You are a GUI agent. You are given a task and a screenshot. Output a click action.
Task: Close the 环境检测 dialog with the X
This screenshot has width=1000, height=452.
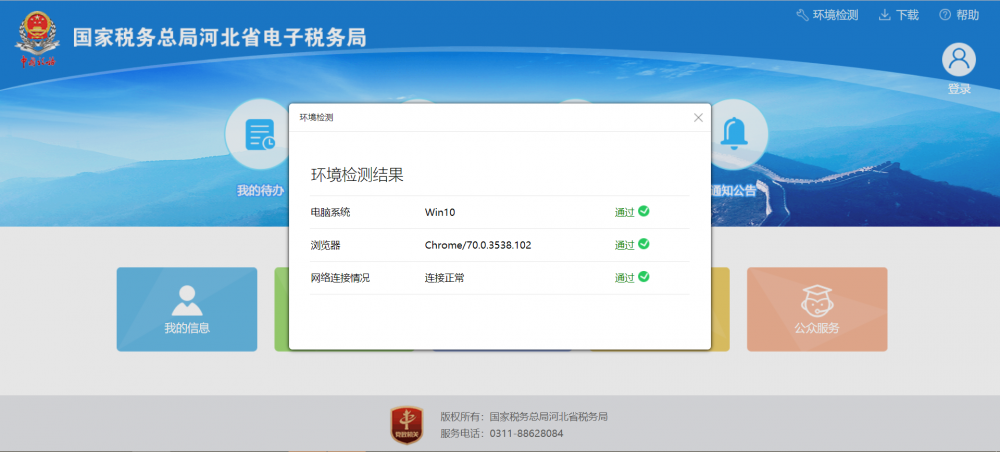coord(698,117)
